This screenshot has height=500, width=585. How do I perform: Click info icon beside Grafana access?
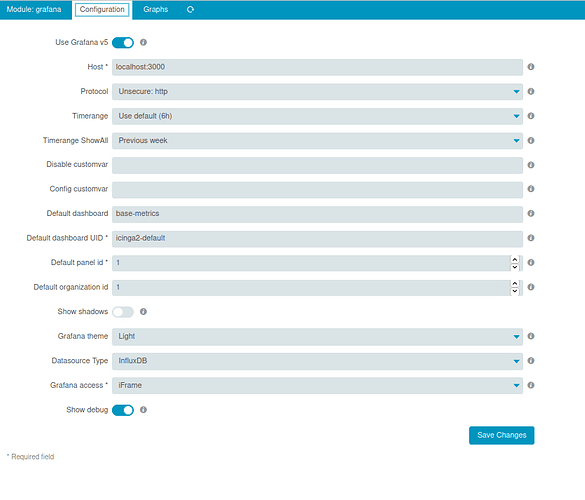tap(531, 385)
